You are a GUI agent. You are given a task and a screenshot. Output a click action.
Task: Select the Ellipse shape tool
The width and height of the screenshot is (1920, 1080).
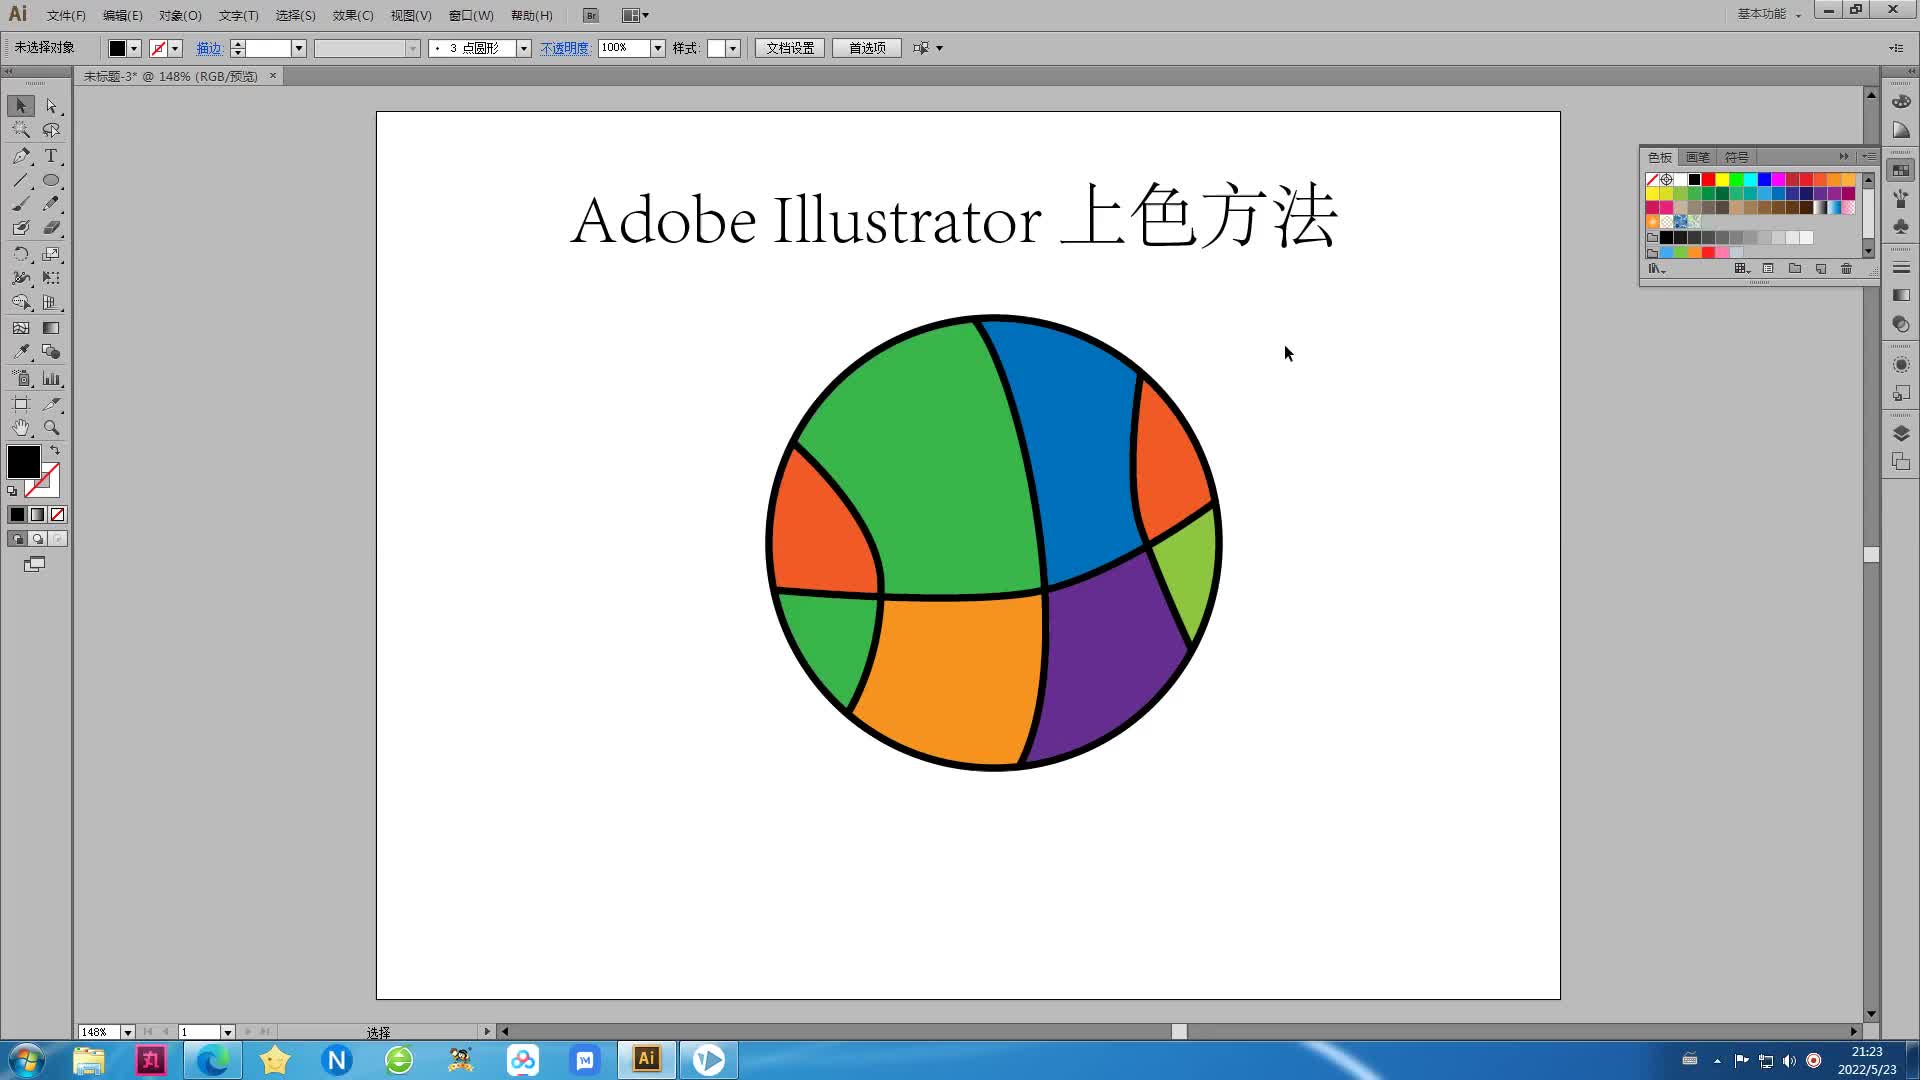tap(51, 181)
